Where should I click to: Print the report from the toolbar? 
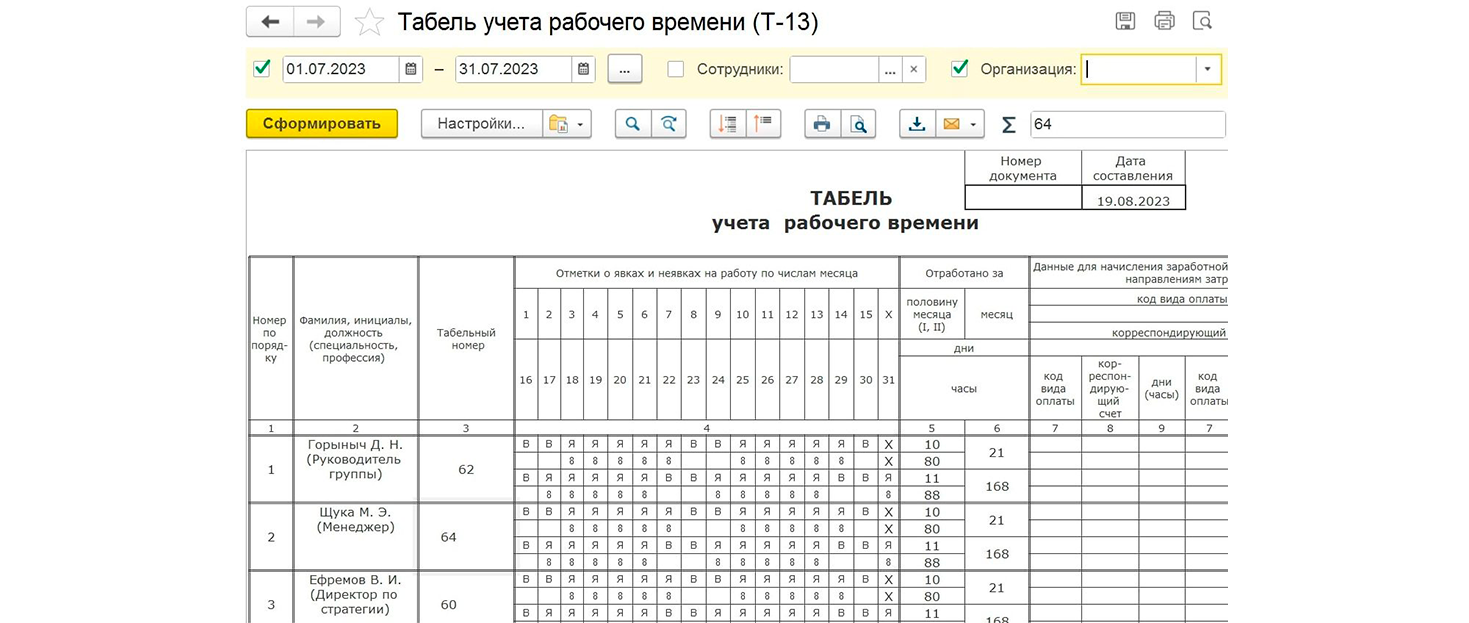[822, 124]
